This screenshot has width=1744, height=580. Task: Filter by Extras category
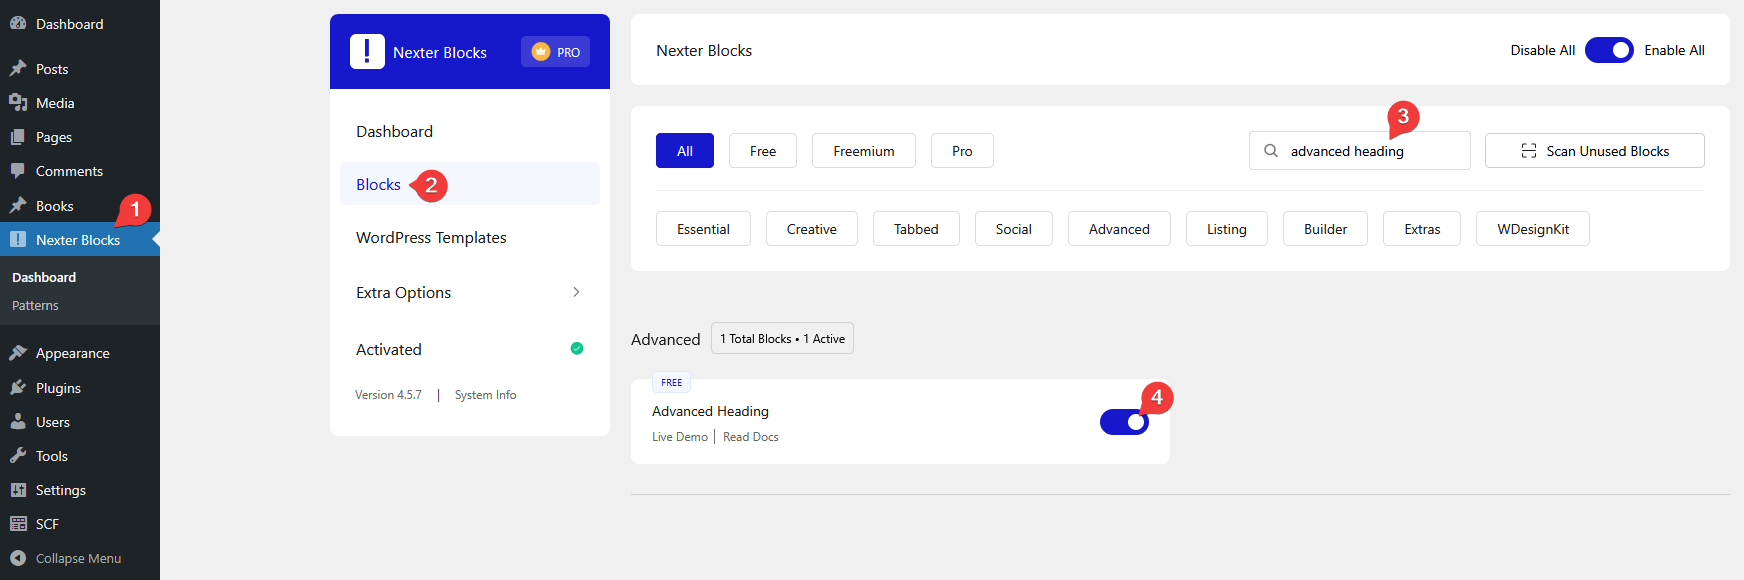(x=1422, y=229)
